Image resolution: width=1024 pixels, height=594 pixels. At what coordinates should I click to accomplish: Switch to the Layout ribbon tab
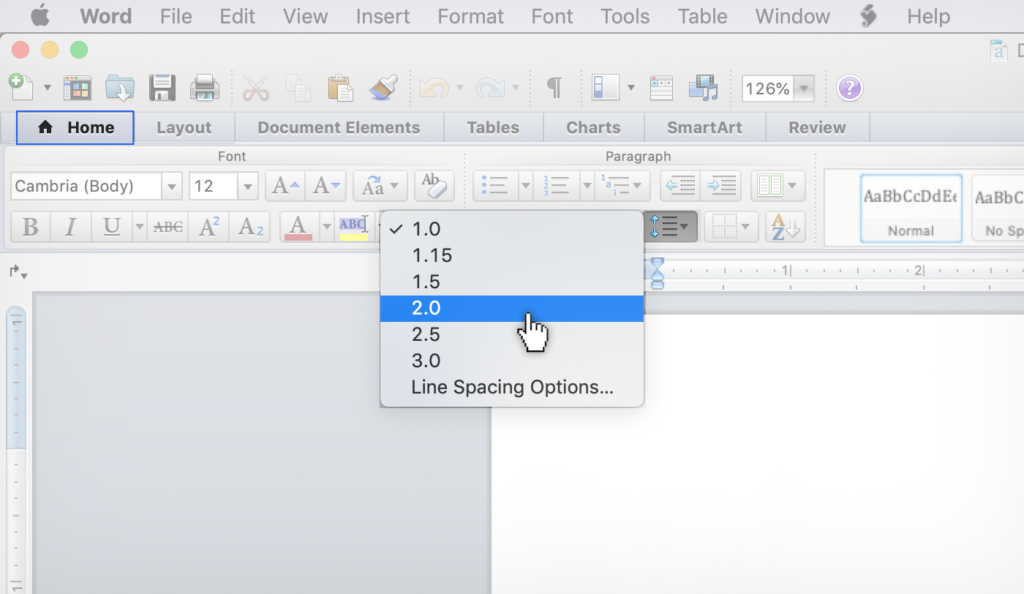click(184, 128)
